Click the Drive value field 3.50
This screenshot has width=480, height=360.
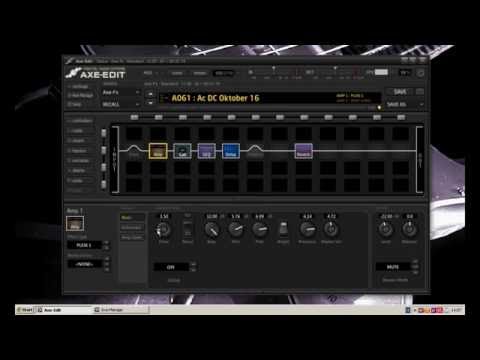tap(164, 216)
